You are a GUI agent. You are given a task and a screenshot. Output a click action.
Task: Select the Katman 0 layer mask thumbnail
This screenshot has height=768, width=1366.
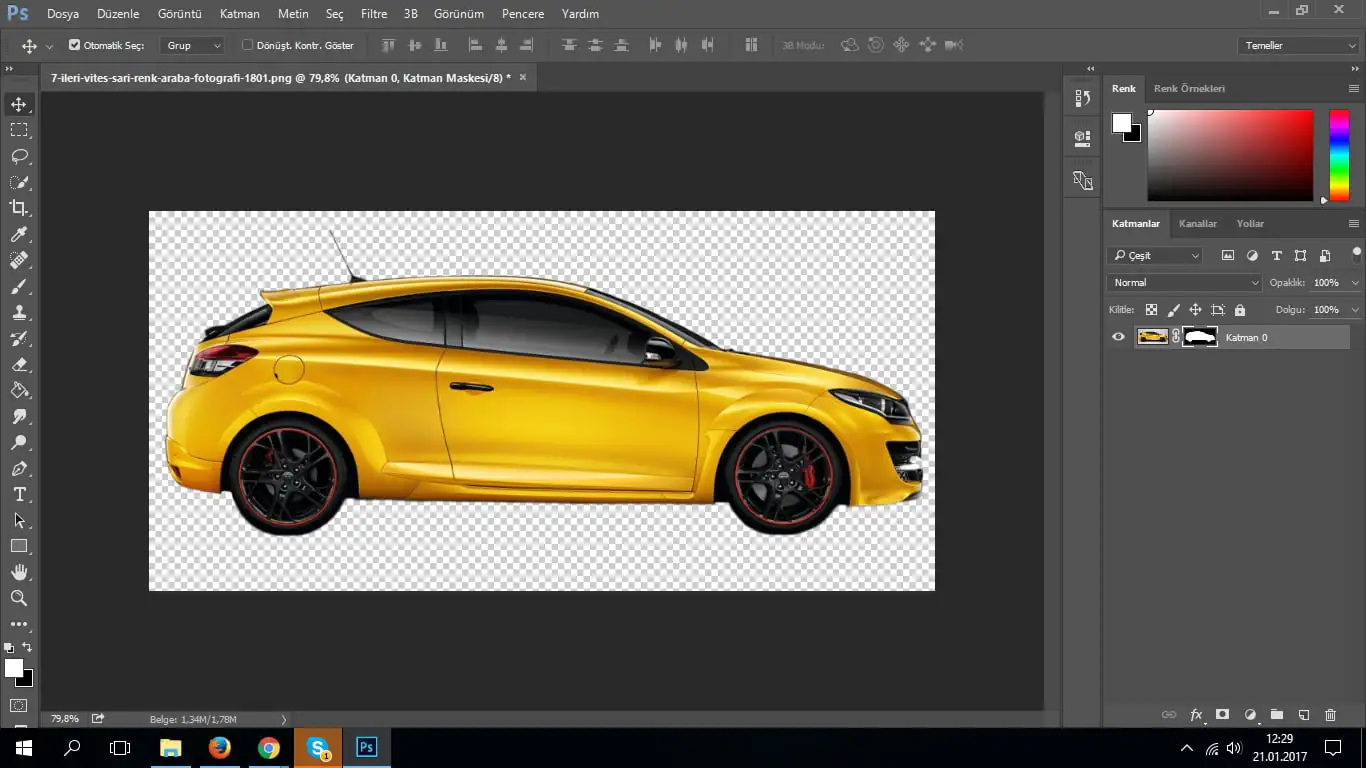pos(1200,337)
